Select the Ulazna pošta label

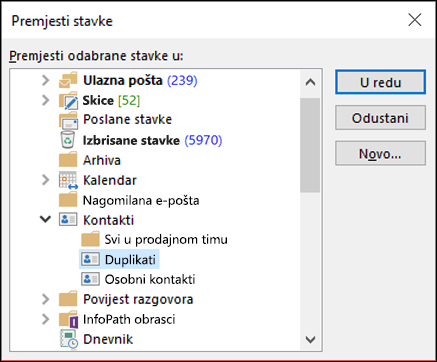[123, 80]
